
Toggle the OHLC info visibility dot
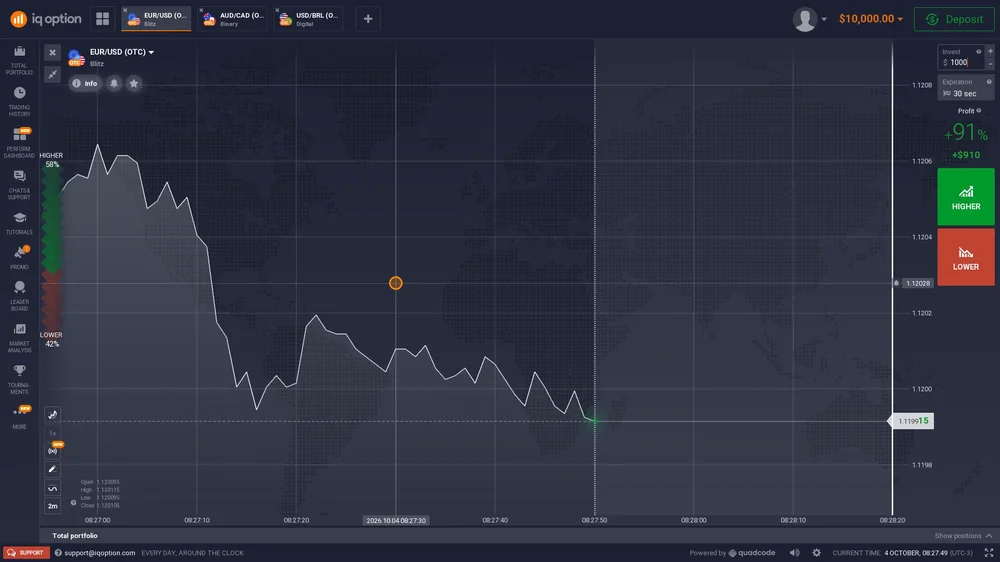click(x=73, y=503)
